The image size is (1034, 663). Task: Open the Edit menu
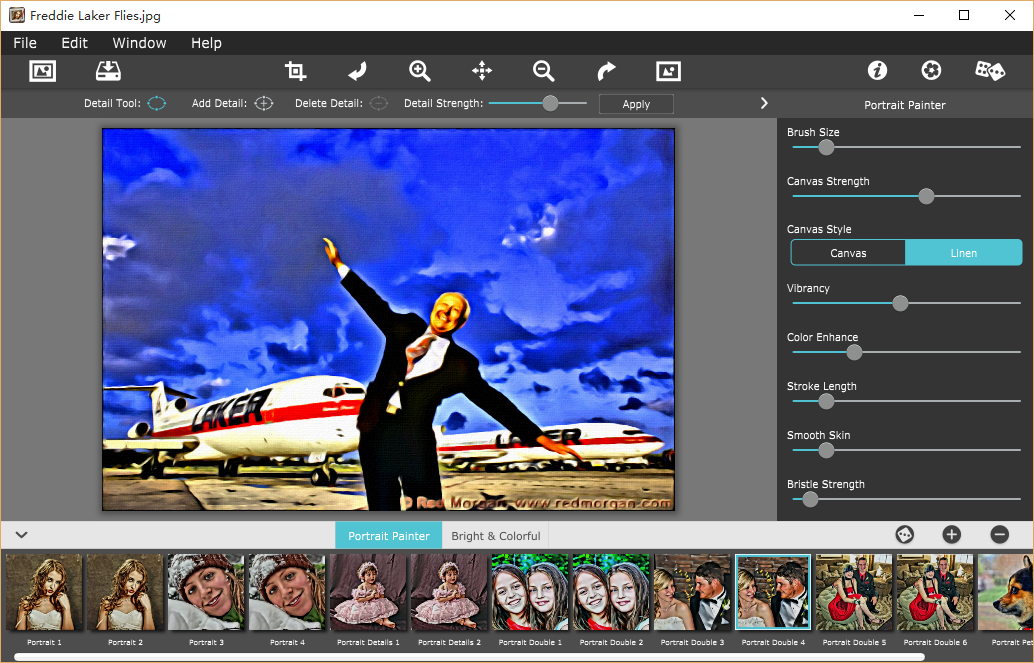[74, 43]
